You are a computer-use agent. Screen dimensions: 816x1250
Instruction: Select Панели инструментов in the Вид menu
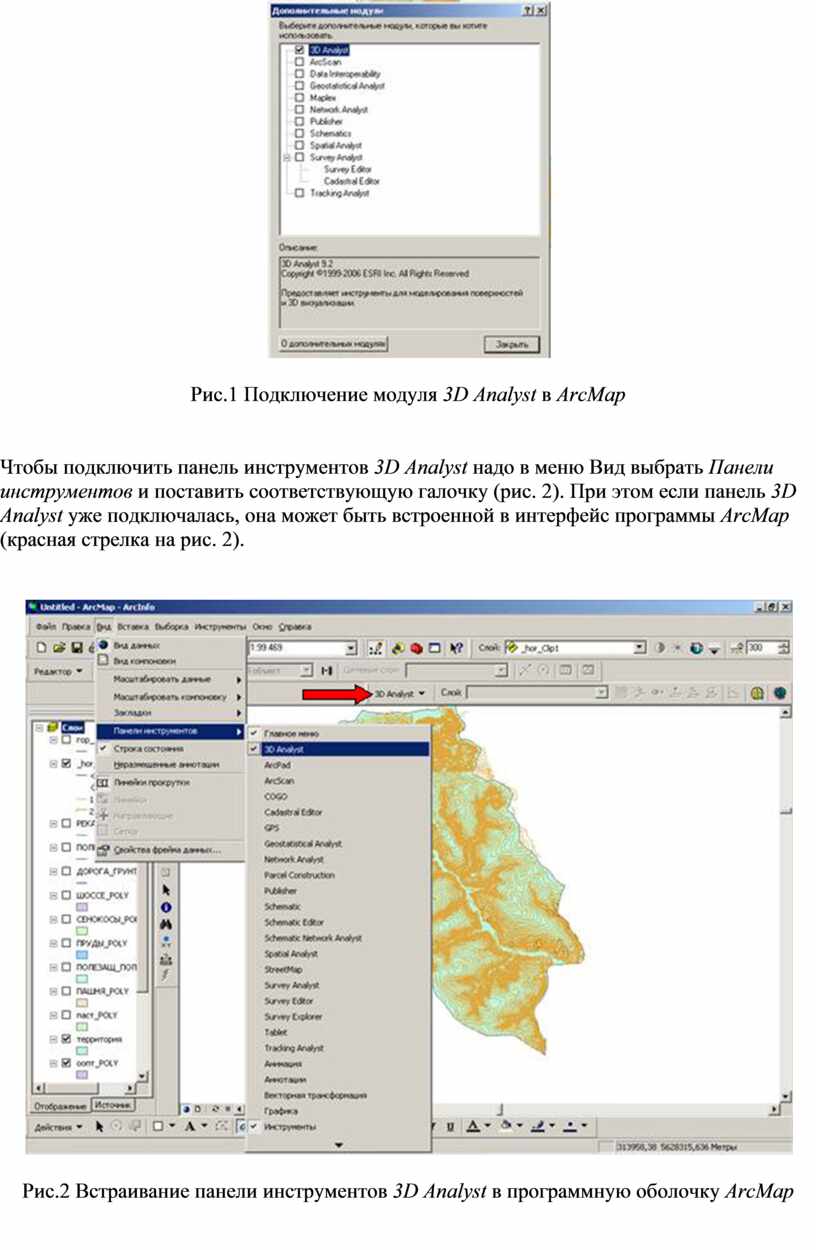coord(171,731)
